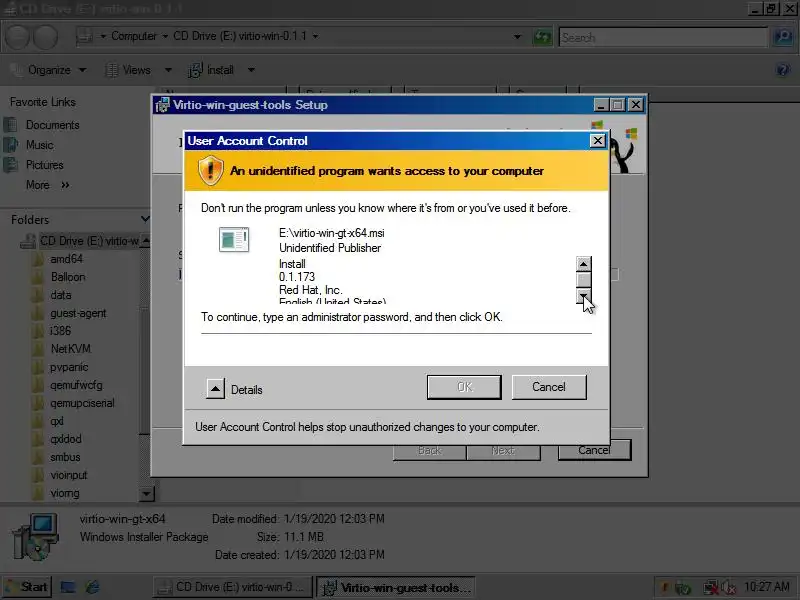Image resolution: width=800 pixels, height=600 pixels.
Task: Click scroll-down arrow in program details list
Action: tap(584, 296)
